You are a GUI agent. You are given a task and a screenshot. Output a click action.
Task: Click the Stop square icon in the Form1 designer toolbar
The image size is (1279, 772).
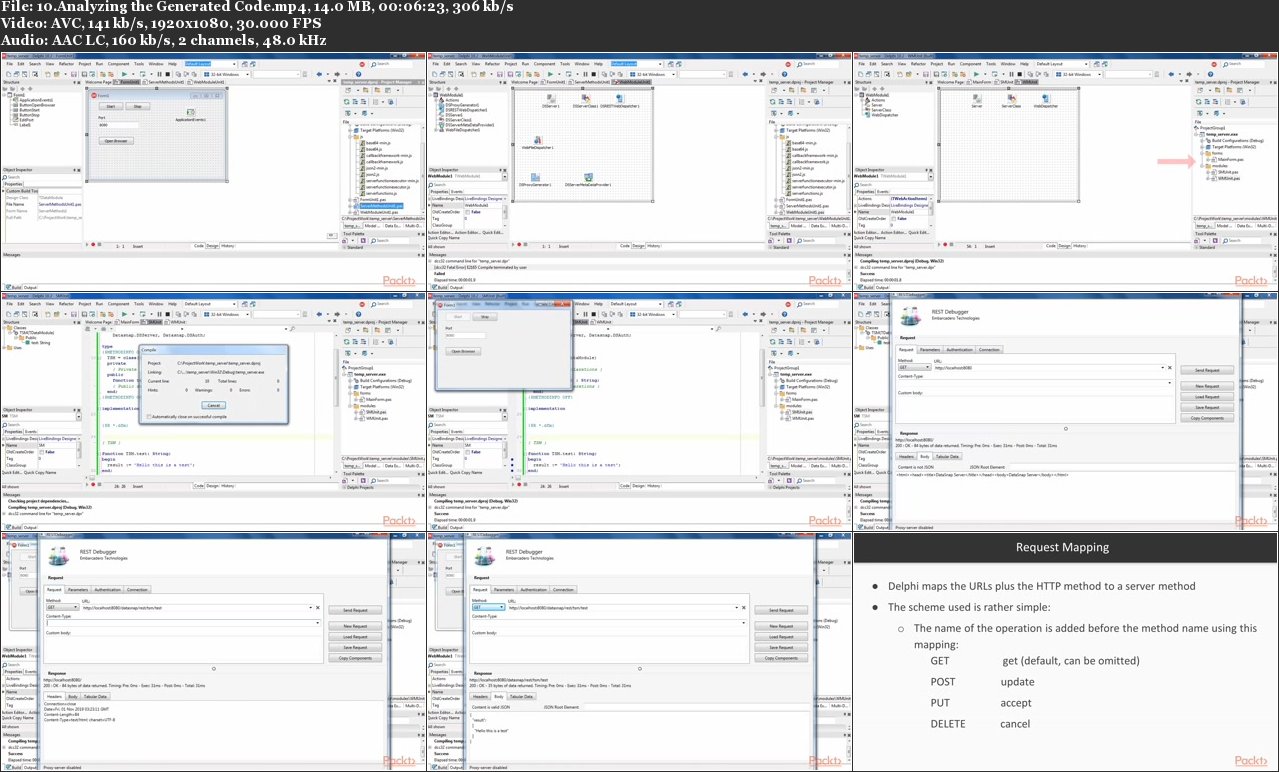(x=168, y=74)
